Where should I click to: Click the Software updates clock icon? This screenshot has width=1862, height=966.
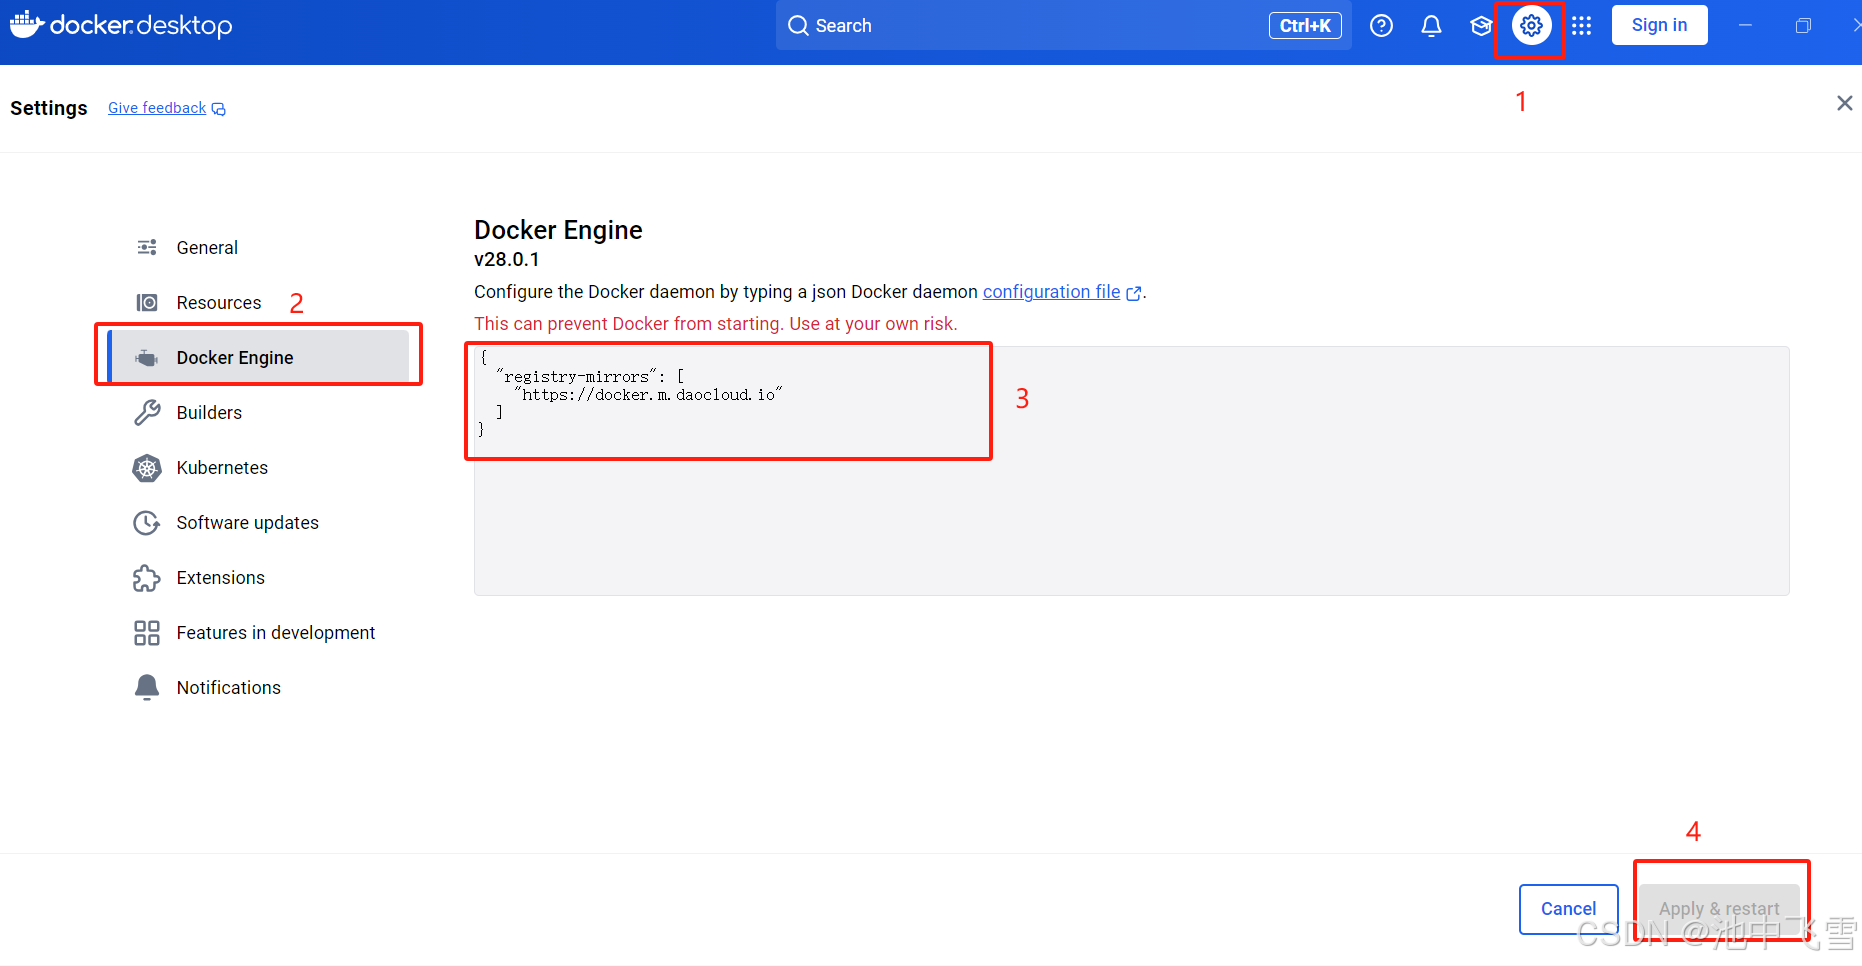147,523
